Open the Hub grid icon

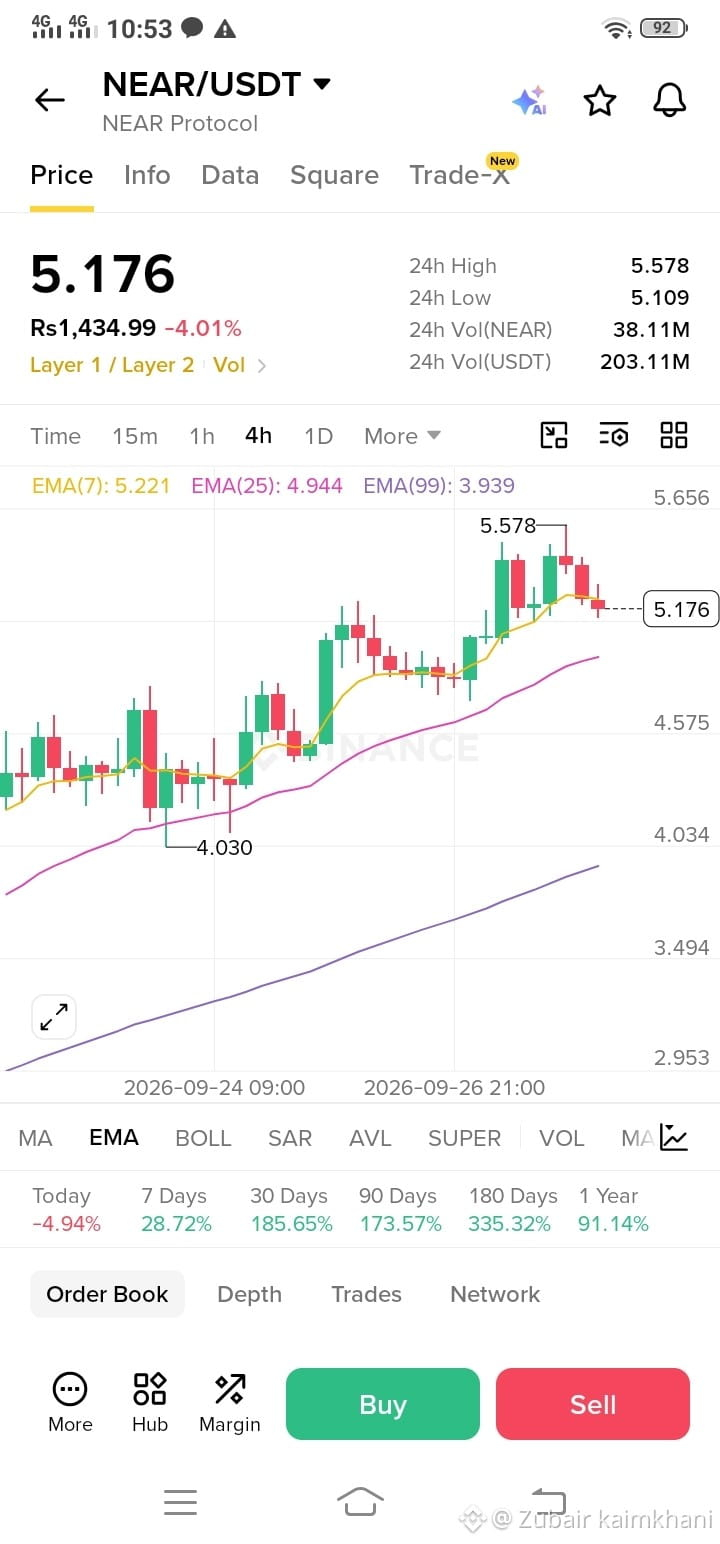point(150,1403)
